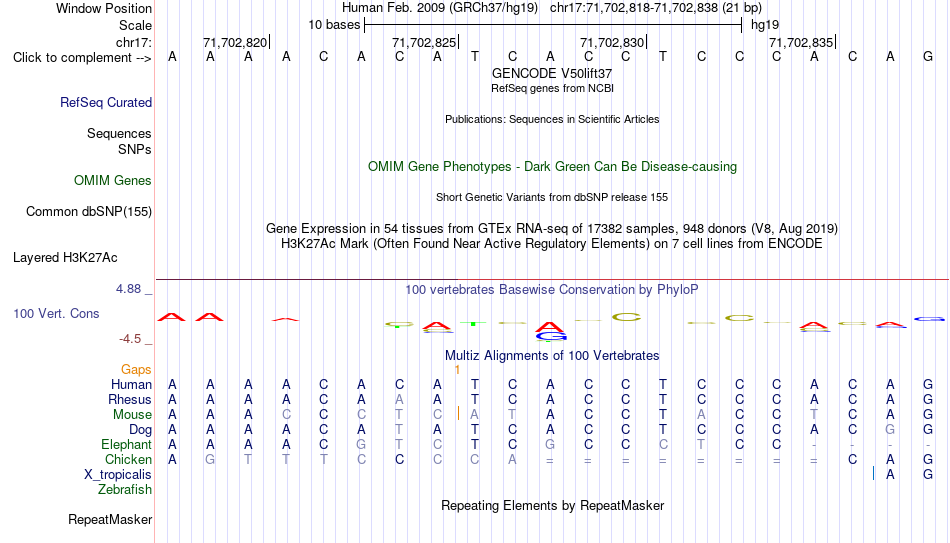
Task: Click the 'Human Feb. 2009 (GRCh37/hg19)' assembly text
Action: click(x=440, y=8)
